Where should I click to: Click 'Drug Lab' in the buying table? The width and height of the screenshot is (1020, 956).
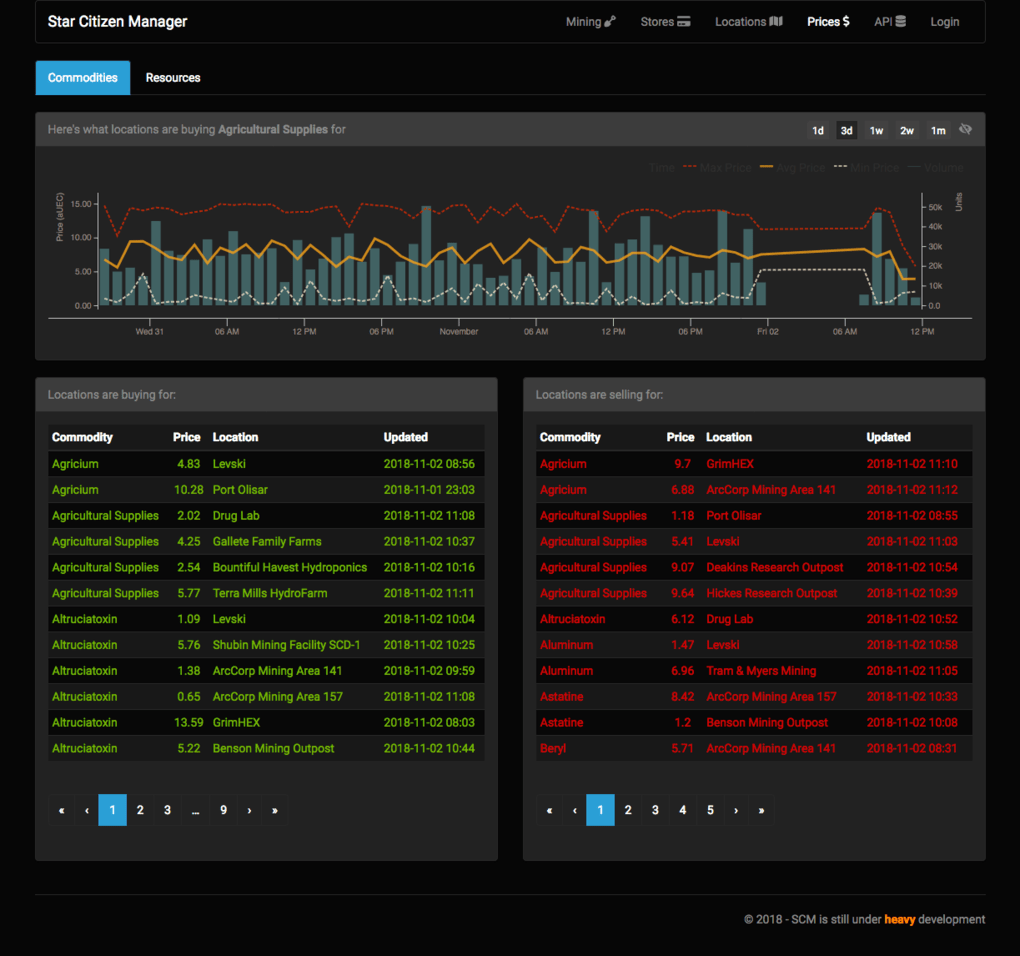(x=235, y=516)
